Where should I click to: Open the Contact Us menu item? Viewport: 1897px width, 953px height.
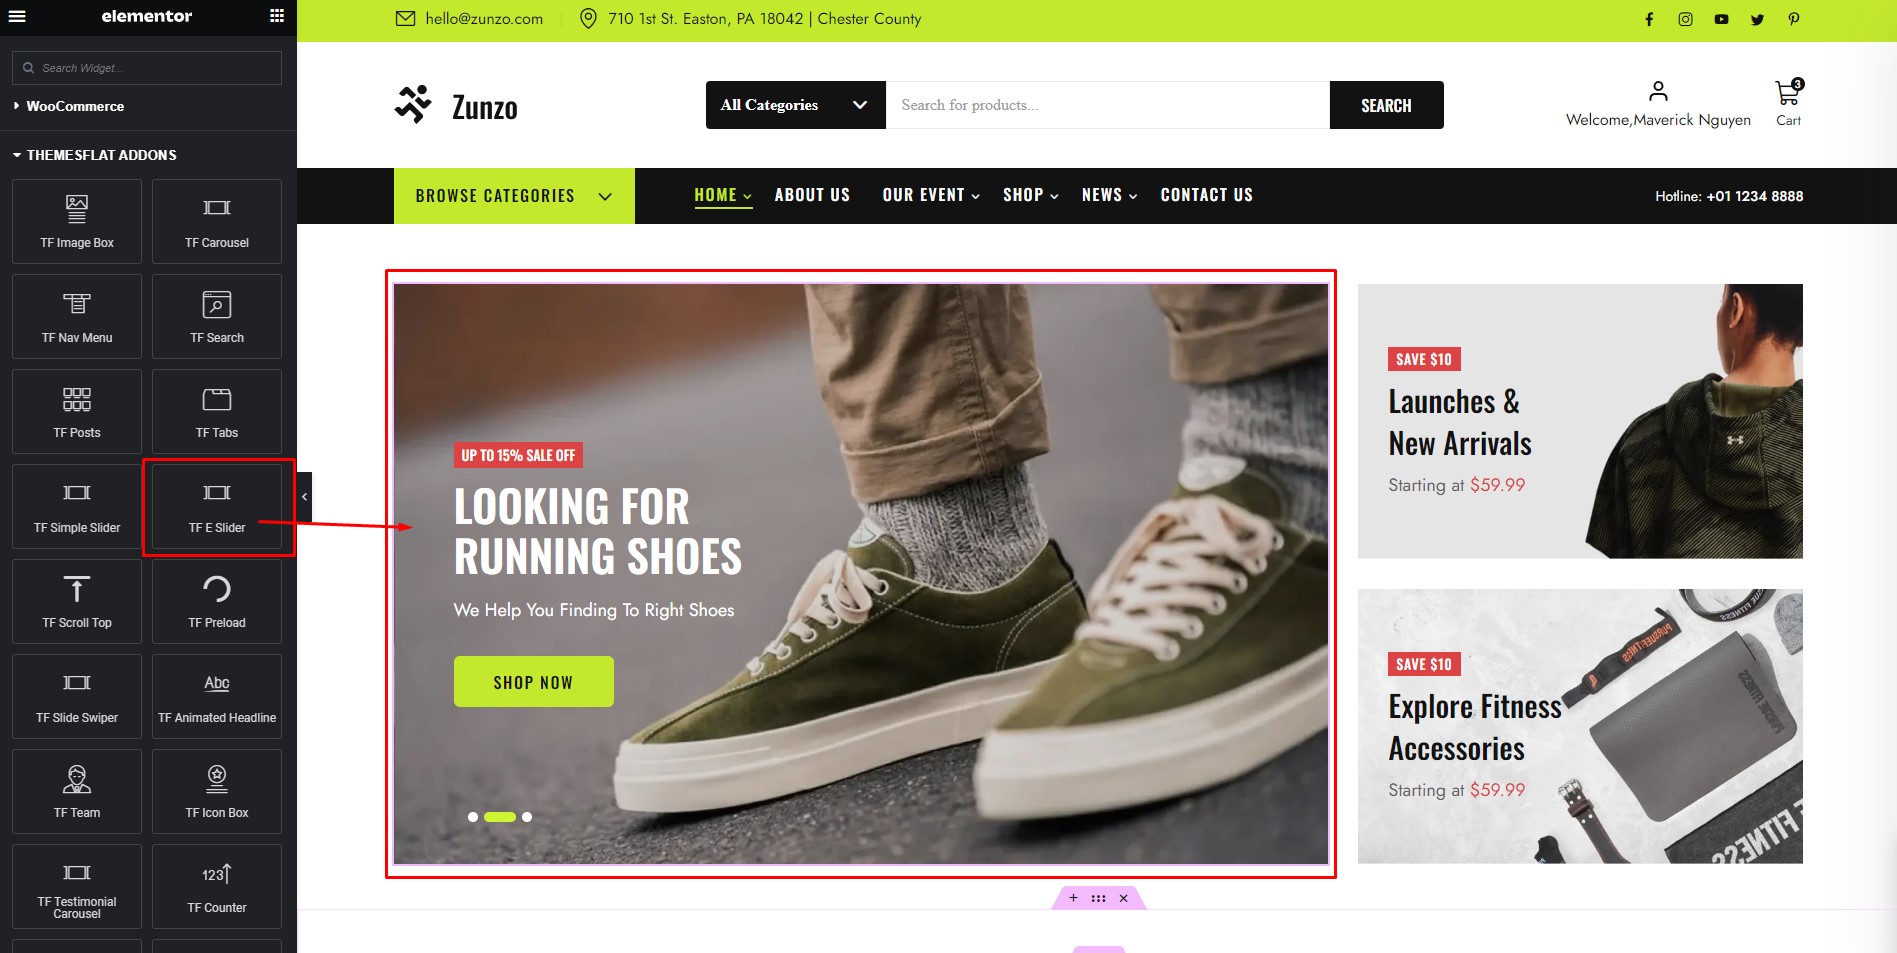tap(1206, 195)
